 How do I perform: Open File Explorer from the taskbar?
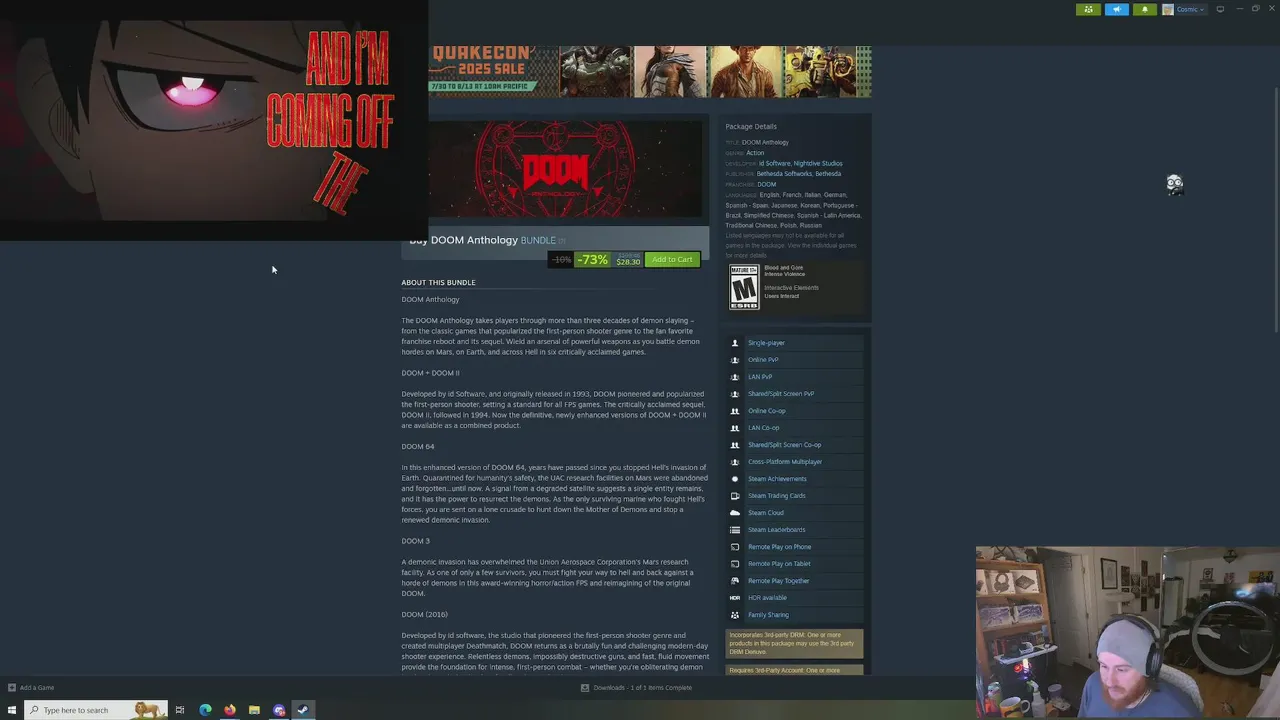pos(254,710)
